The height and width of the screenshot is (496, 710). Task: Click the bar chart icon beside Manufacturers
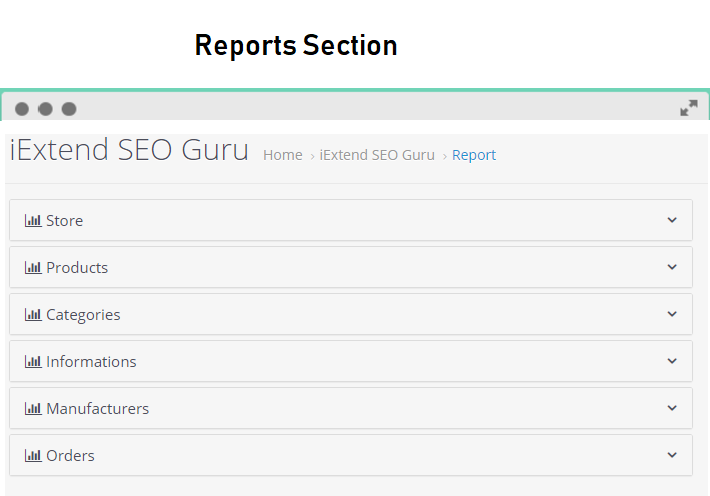tap(33, 409)
